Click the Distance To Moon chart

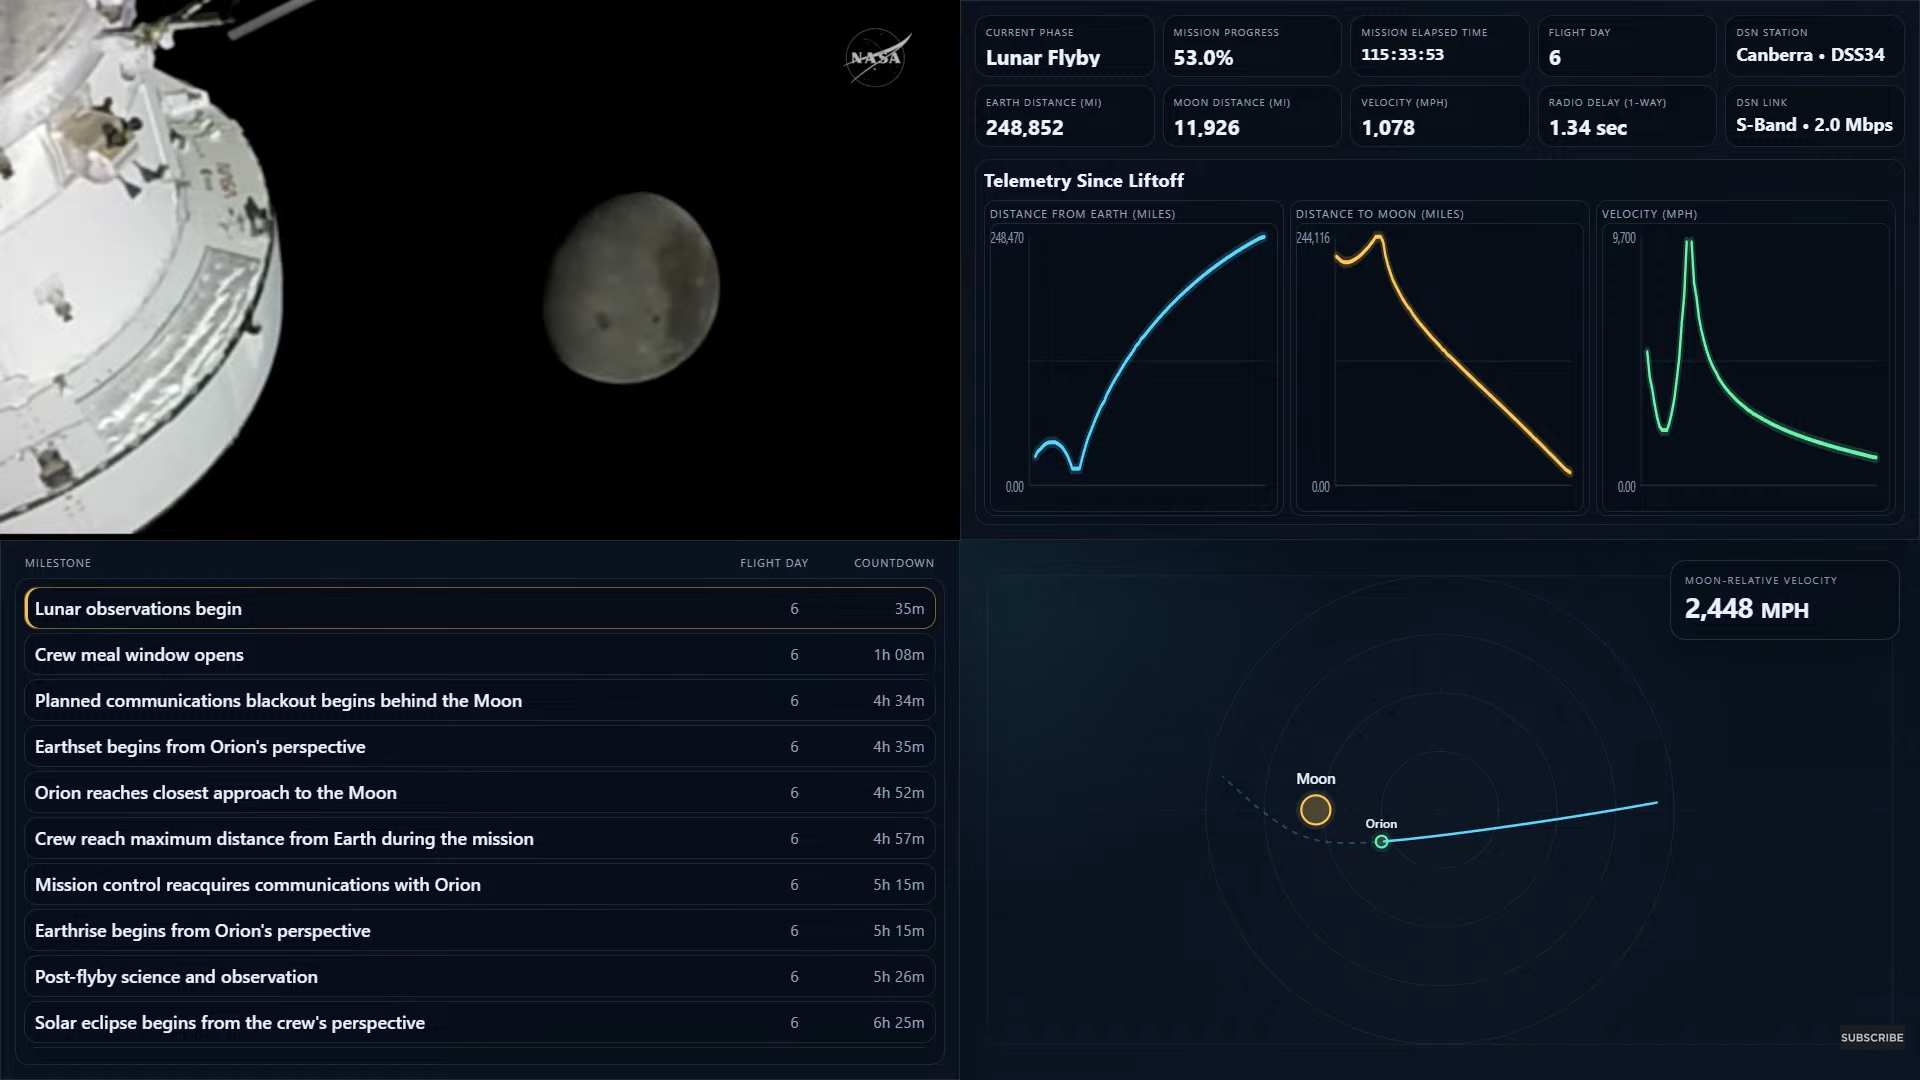(x=1439, y=360)
